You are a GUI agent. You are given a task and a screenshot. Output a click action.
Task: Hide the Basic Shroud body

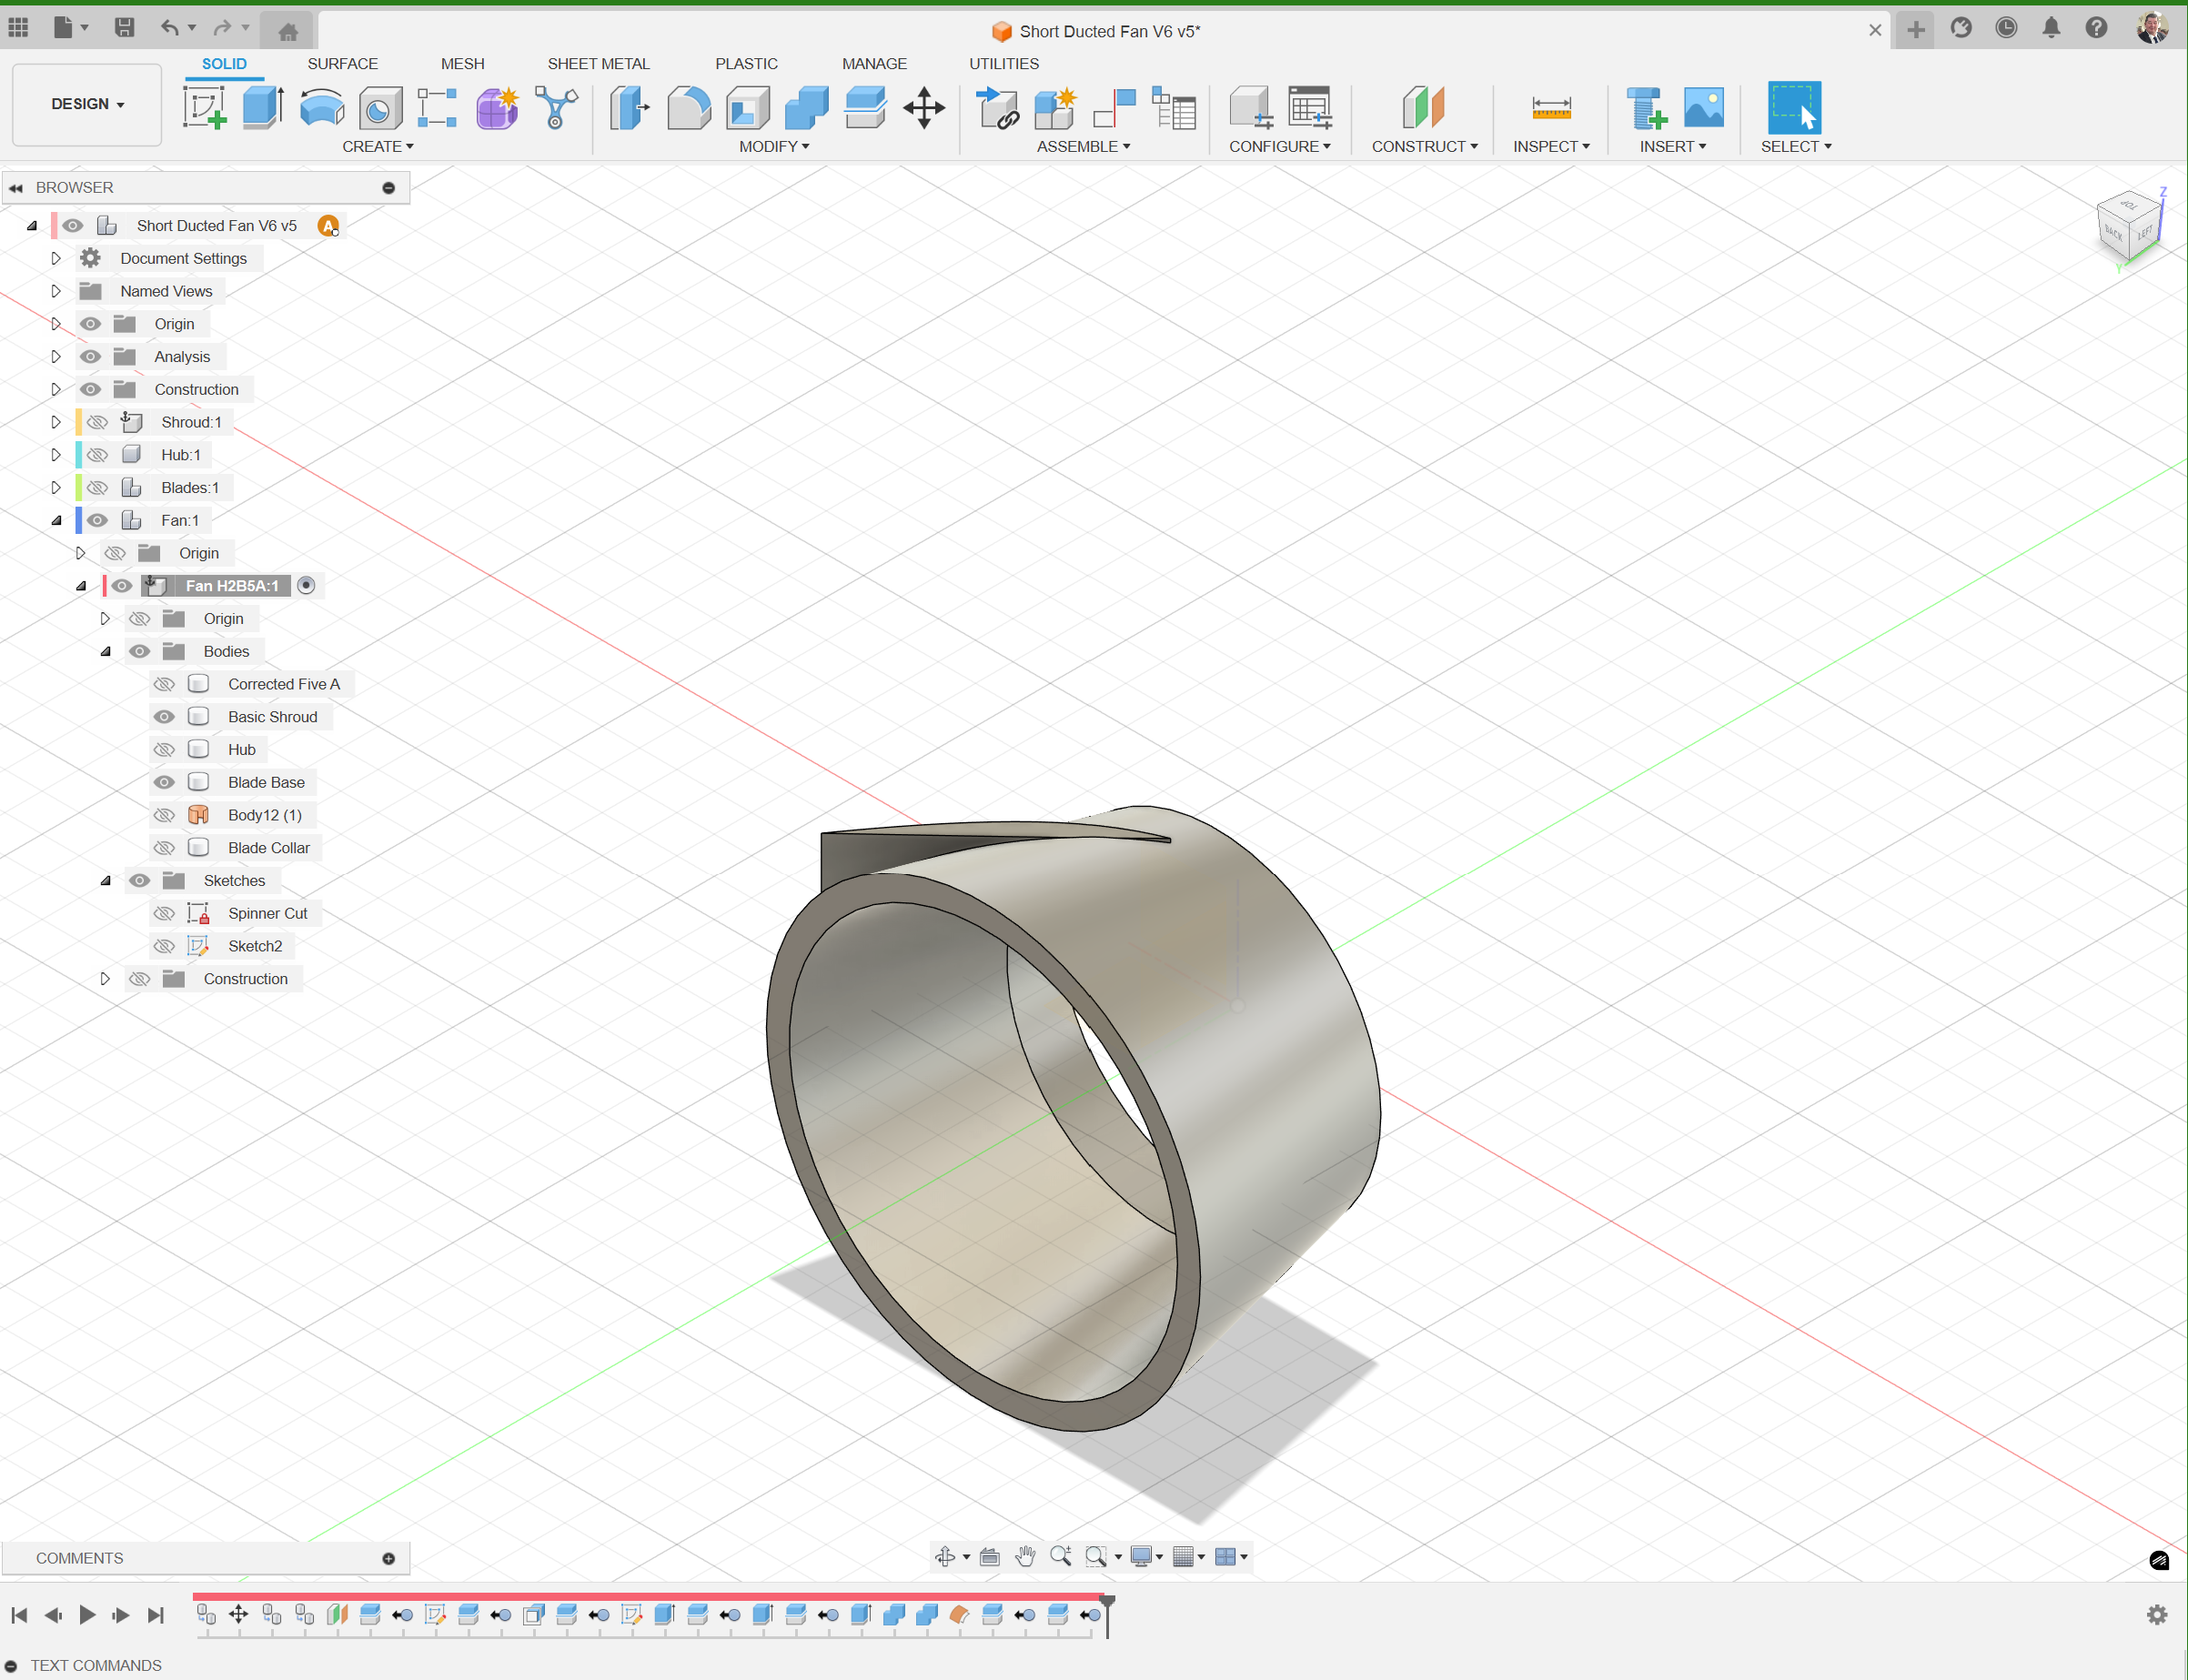164,717
